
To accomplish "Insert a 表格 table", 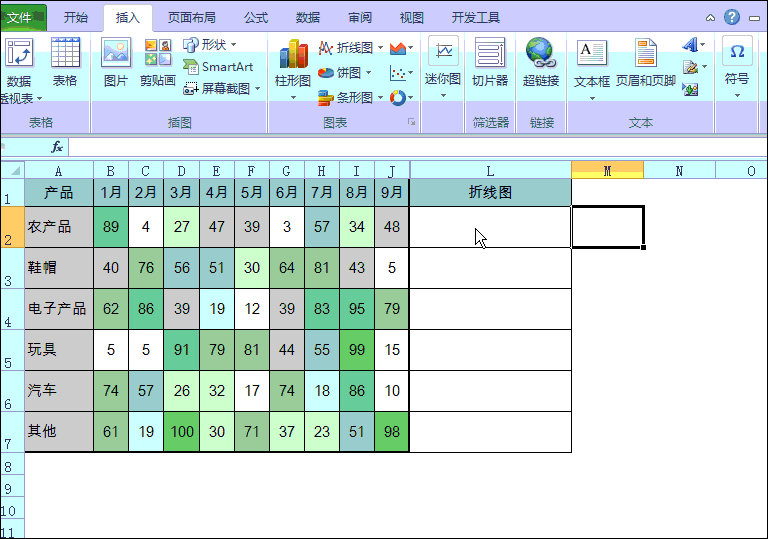I will coord(65,52).
